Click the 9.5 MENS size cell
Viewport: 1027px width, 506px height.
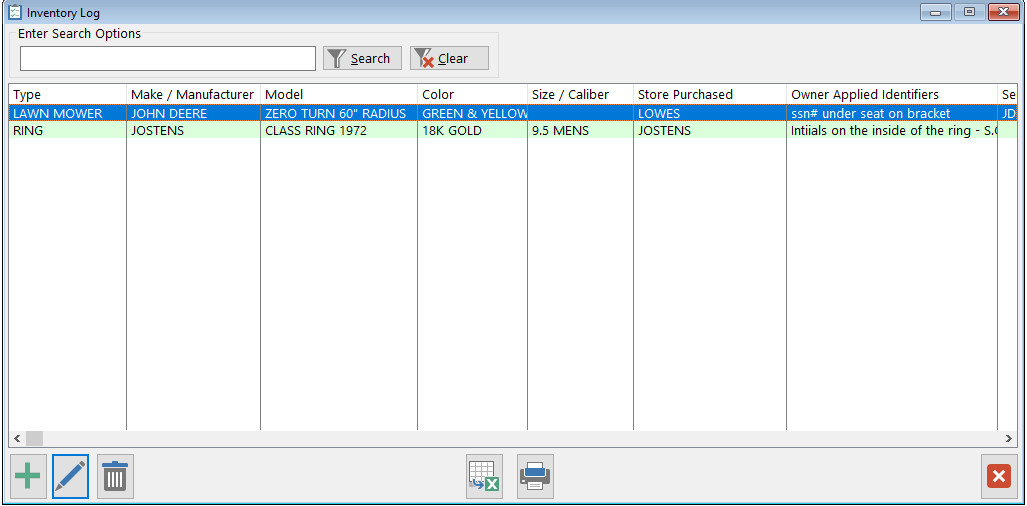(580, 130)
